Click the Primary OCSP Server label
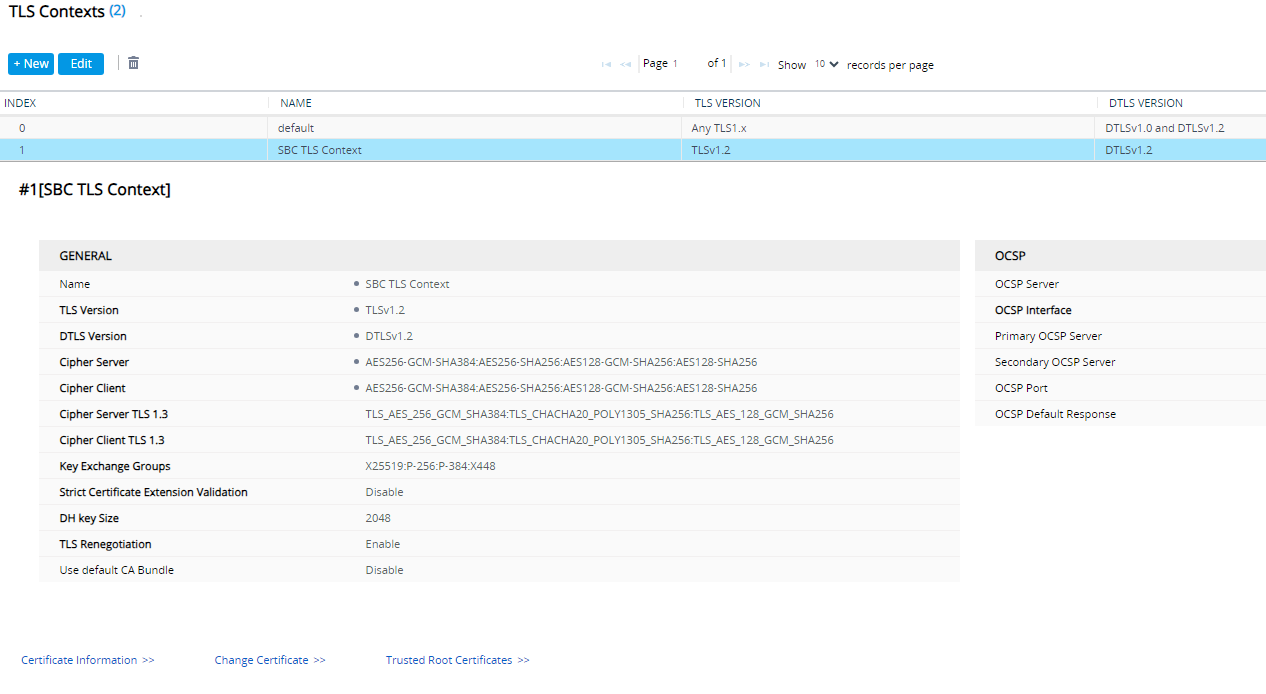Viewport: 1266px width, 694px height. click(1048, 336)
